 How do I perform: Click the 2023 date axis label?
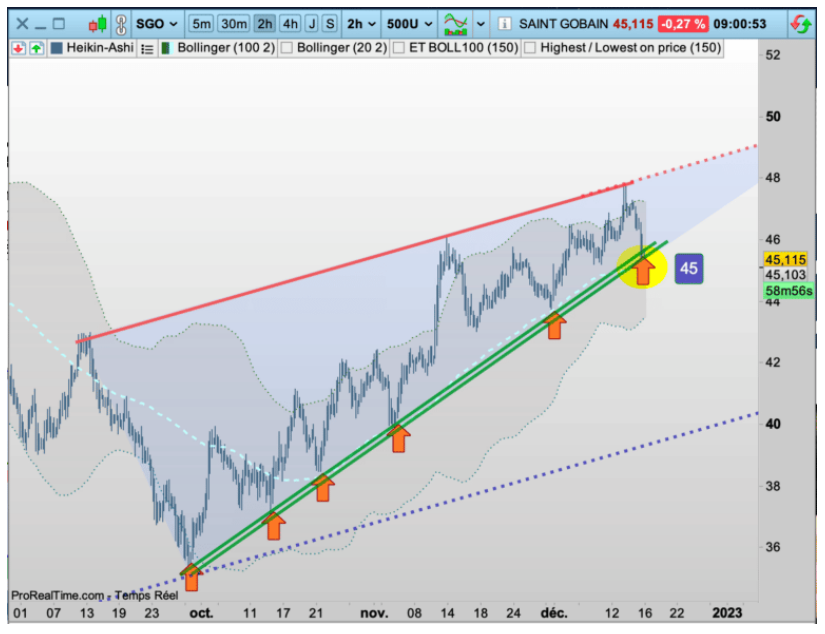tap(727, 613)
